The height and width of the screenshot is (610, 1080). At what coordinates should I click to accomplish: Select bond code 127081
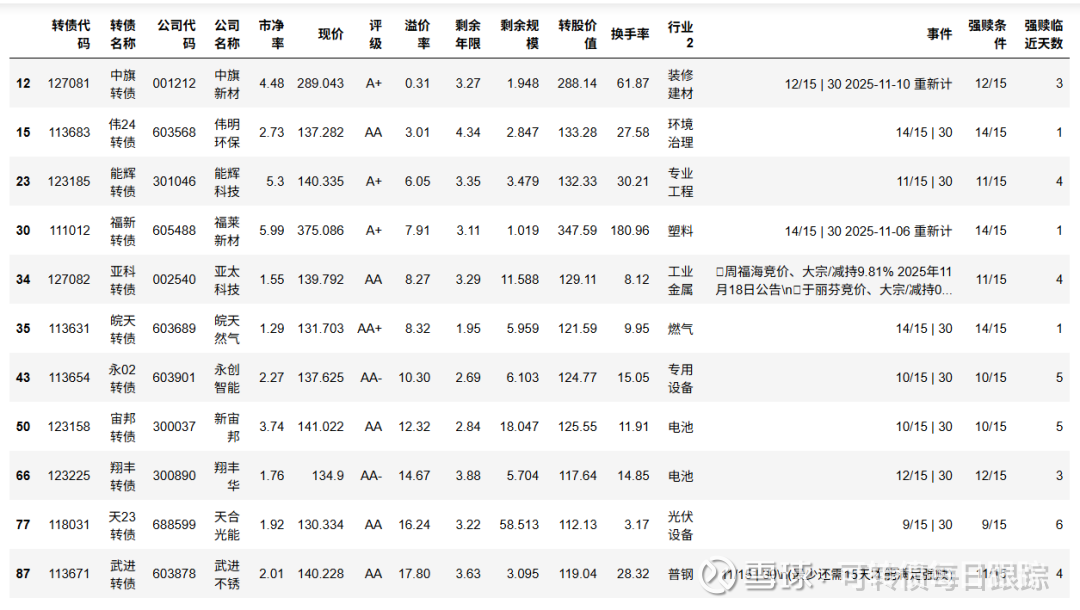coord(69,83)
